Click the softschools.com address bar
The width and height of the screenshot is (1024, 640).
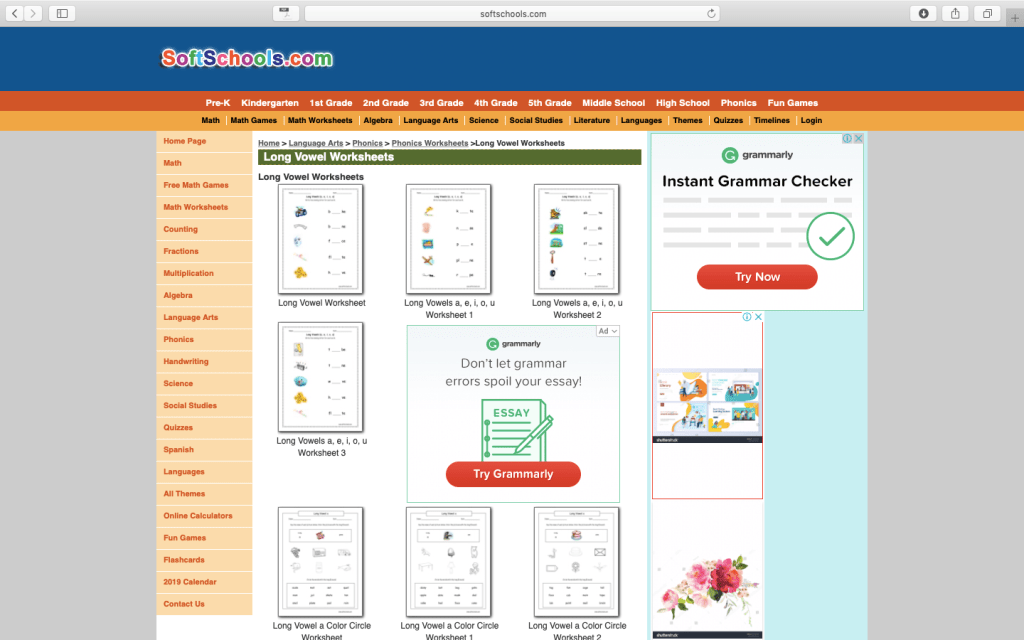(x=511, y=13)
